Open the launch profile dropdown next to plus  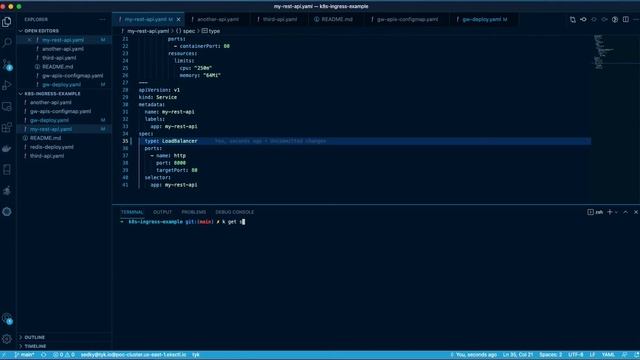point(616,212)
